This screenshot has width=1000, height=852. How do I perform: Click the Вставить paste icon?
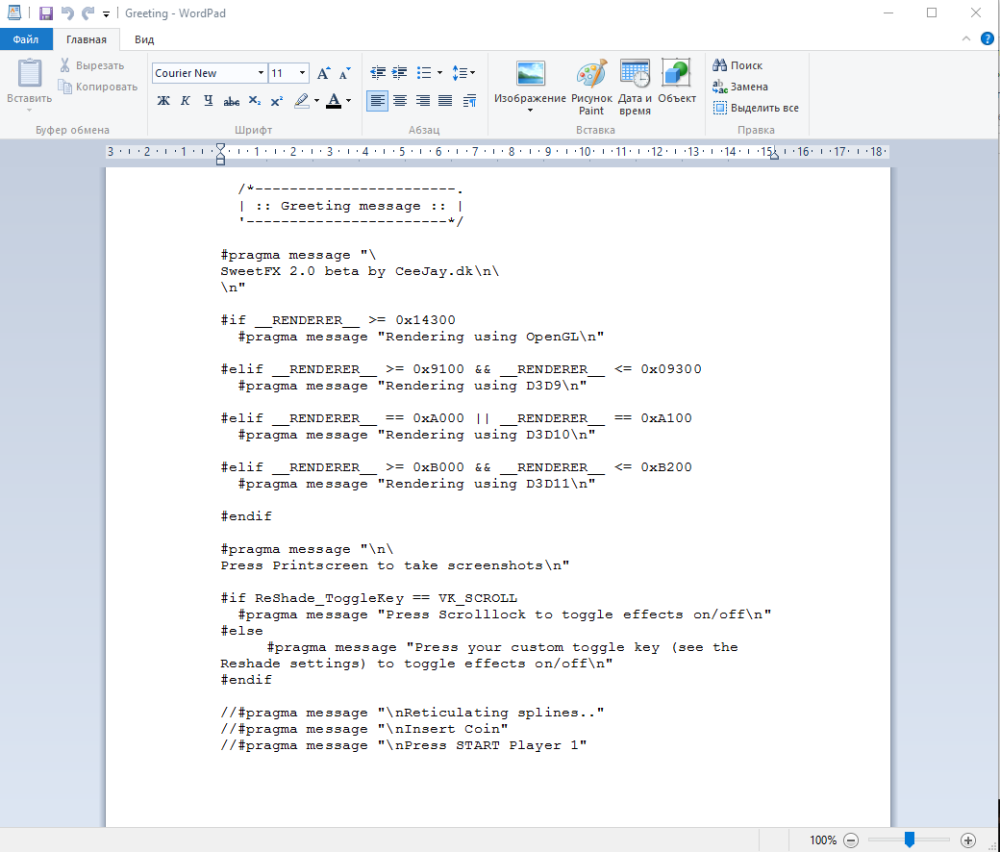(x=29, y=73)
